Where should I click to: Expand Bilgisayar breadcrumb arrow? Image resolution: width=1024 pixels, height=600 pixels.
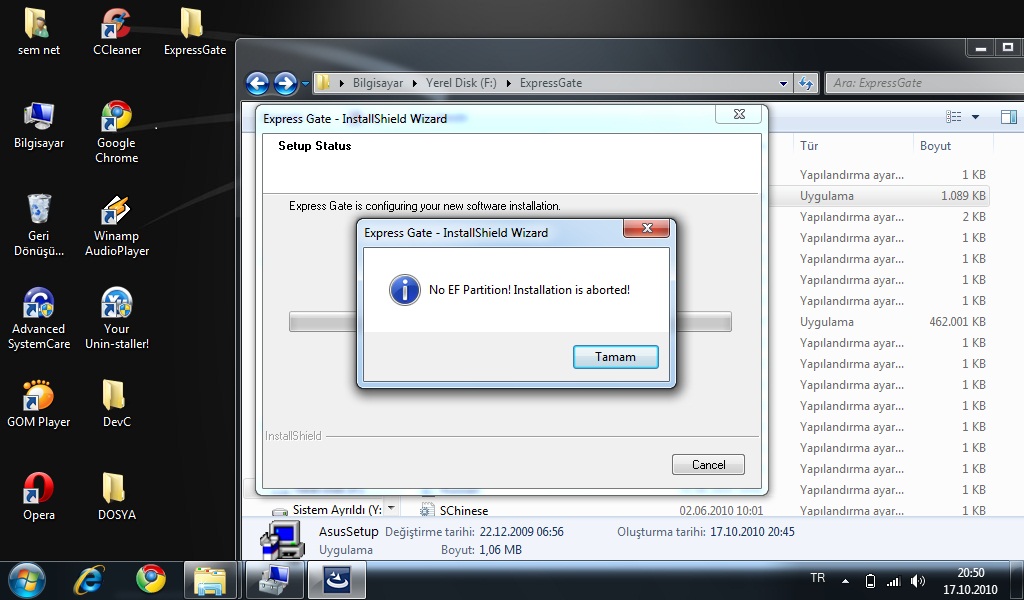click(414, 83)
